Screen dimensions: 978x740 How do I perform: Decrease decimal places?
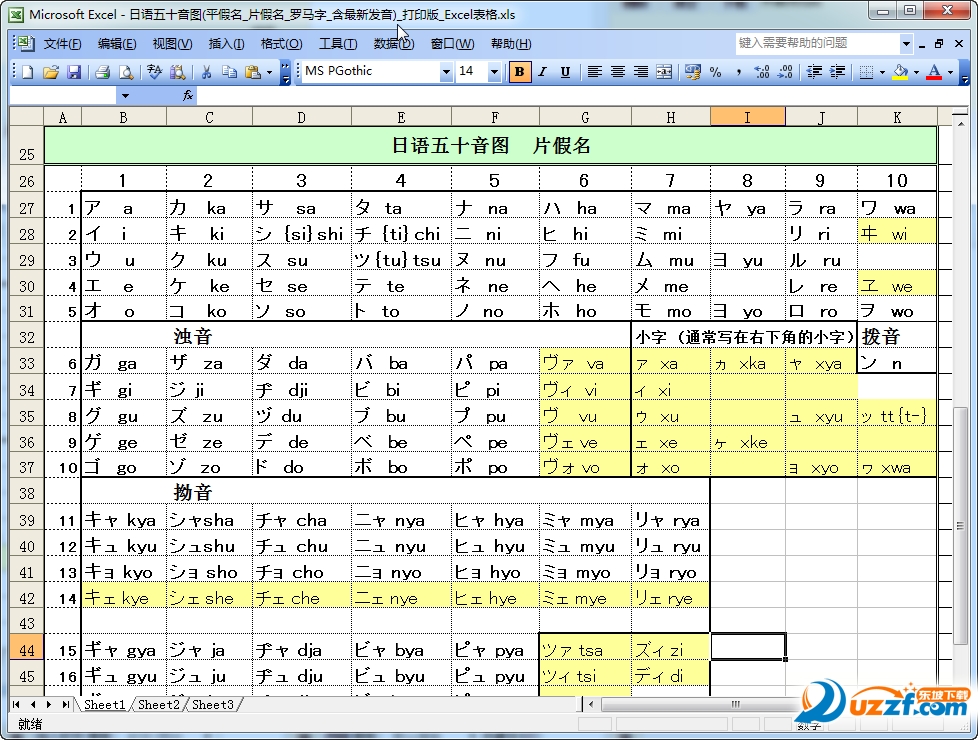785,72
